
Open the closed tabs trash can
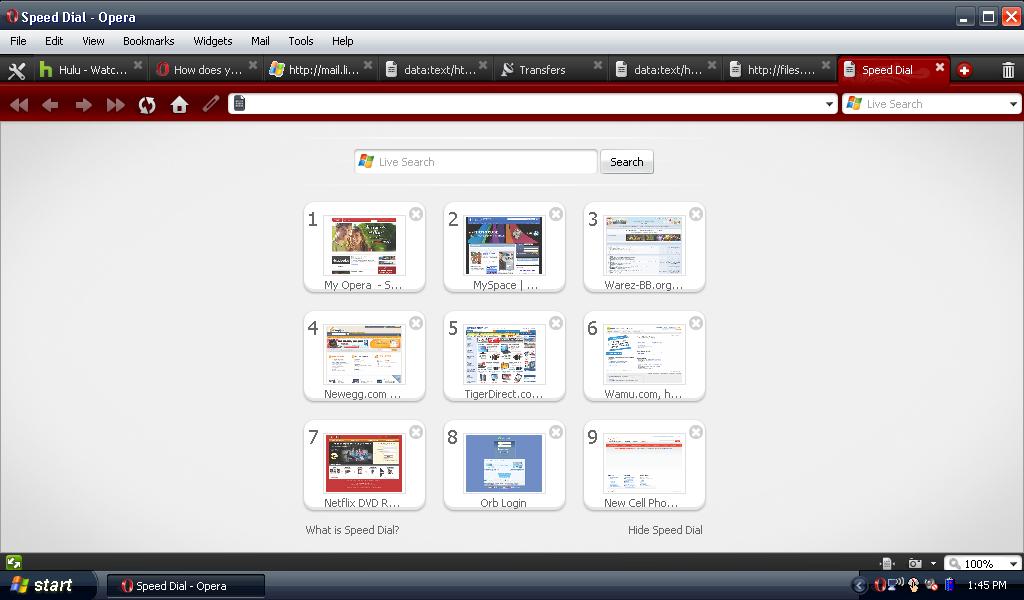pyautogui.click(x=1008, y=70)
